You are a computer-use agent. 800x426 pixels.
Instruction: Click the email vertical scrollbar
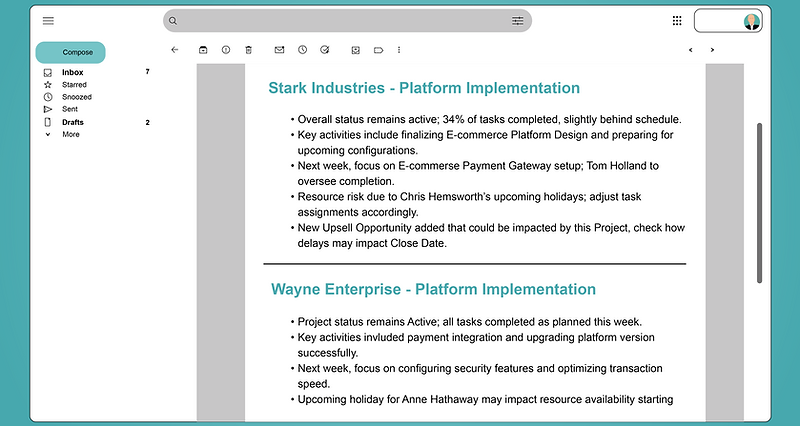point(759,203)
